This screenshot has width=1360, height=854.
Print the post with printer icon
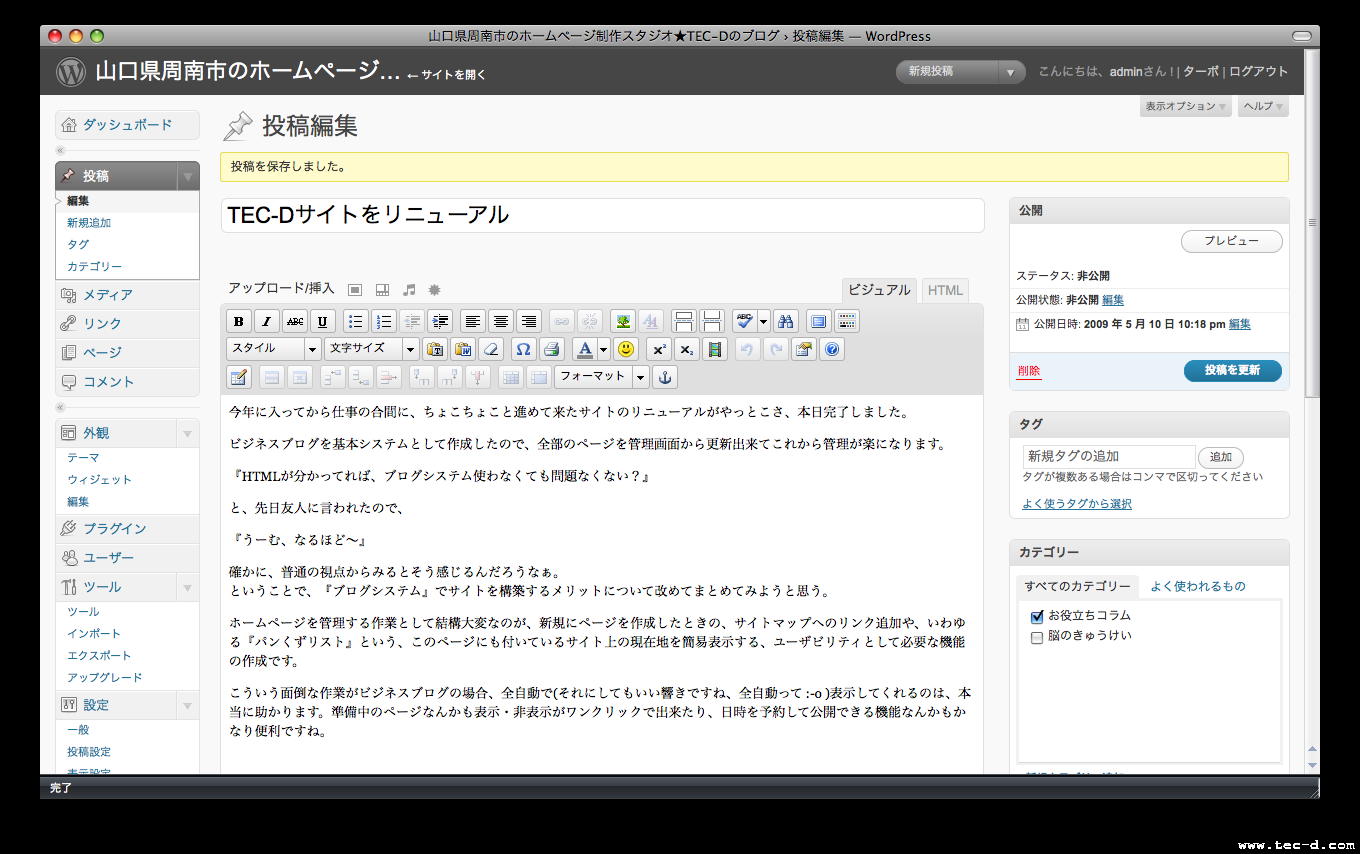point(552,349)
